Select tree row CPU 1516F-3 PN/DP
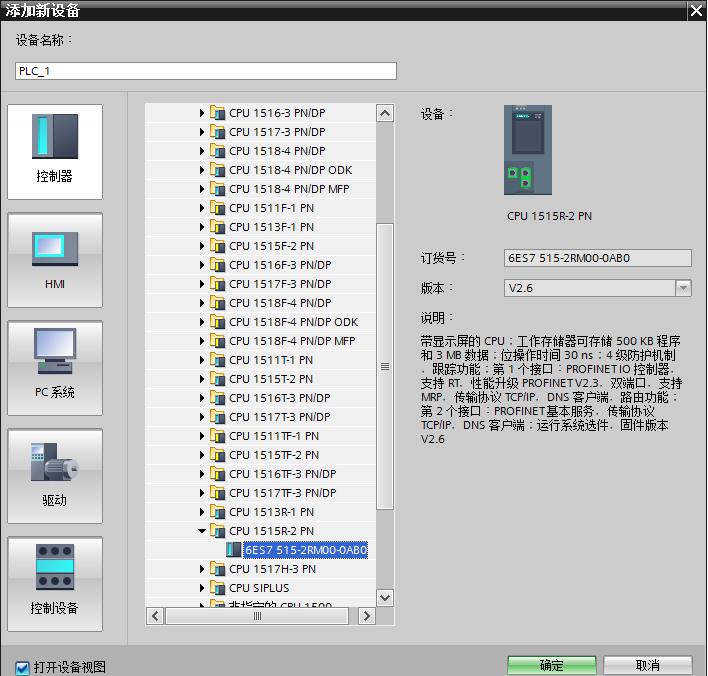Screen dimensions: 708x676 coord(261,265)
